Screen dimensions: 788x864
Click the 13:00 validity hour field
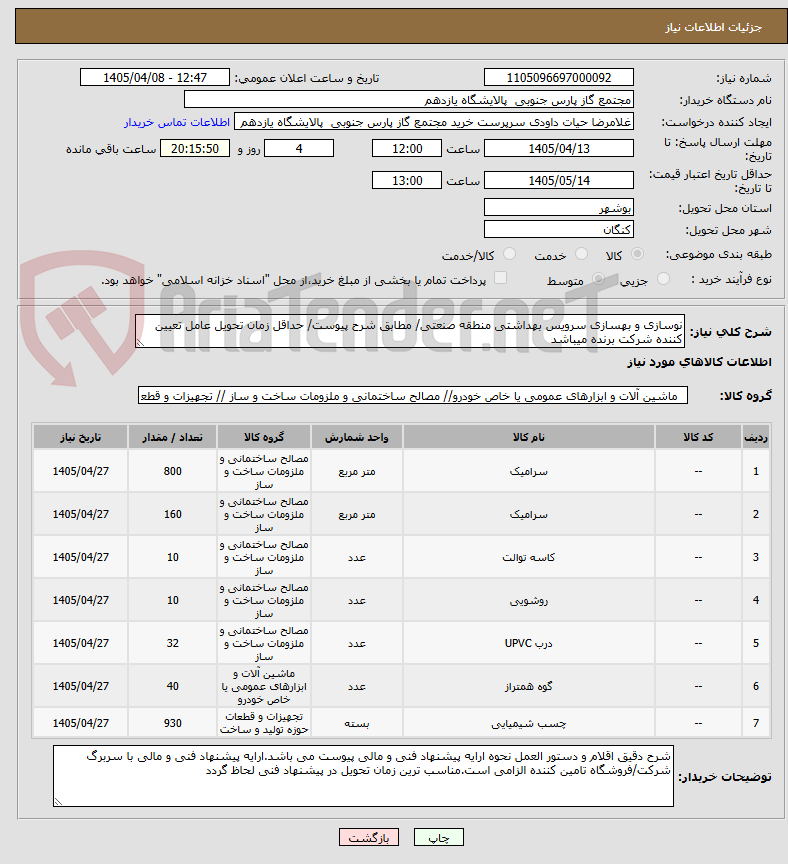pyautogui.click(x=407, y=180)
